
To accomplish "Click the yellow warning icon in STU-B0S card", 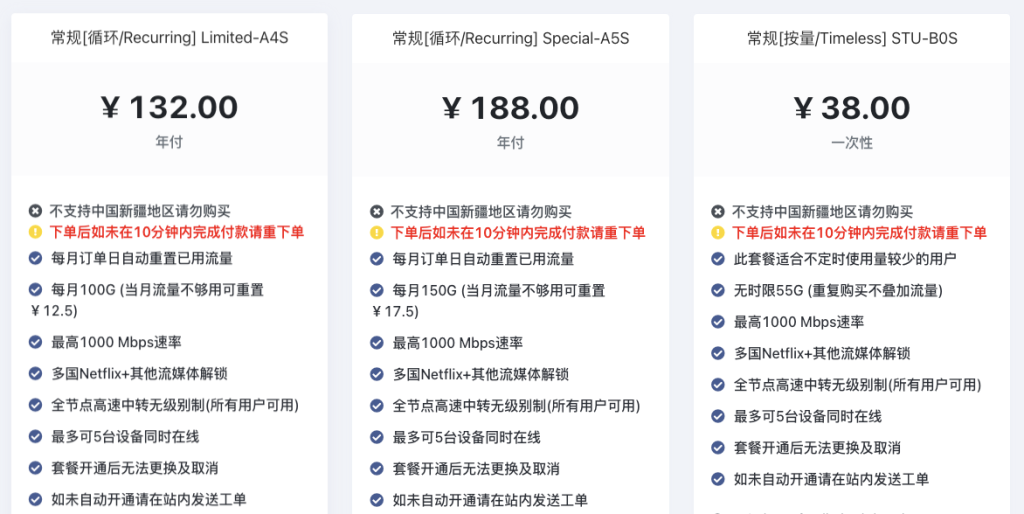I will (718, 233).
